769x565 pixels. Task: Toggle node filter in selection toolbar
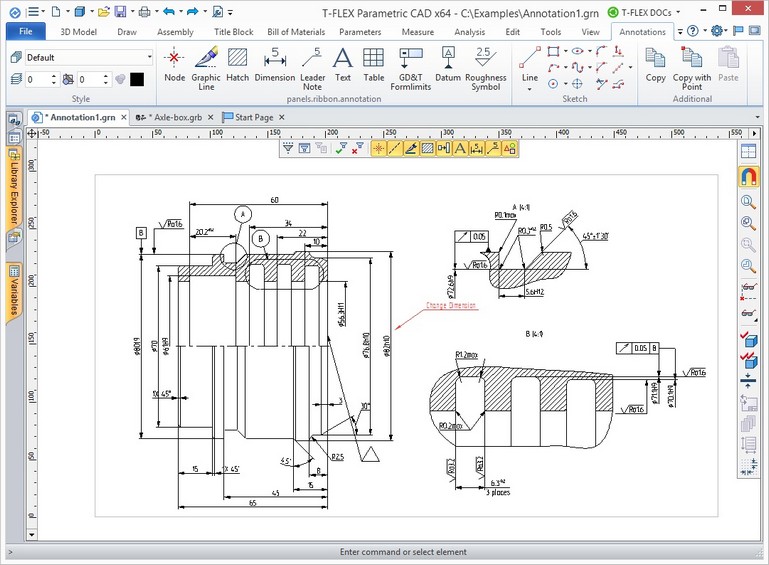(379, 149)
